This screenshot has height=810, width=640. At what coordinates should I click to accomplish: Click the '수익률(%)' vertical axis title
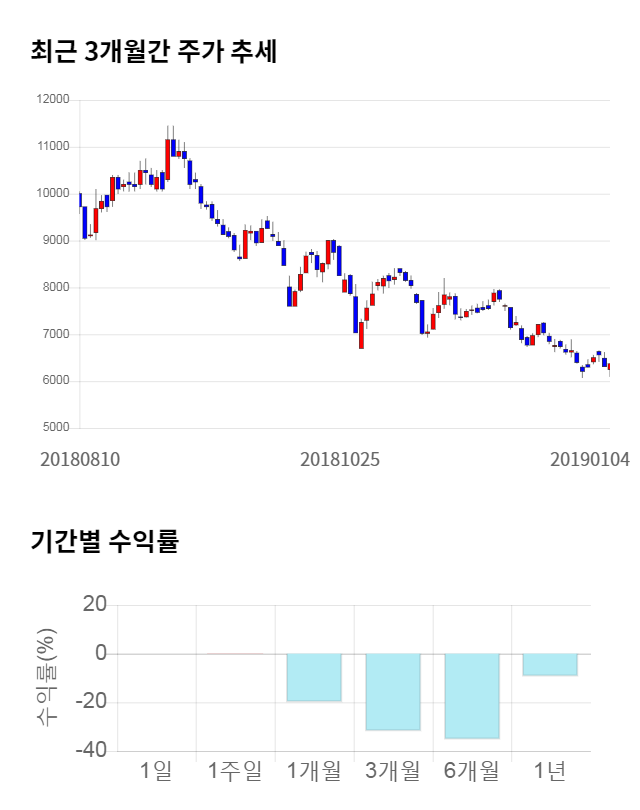tap(47, 679)
